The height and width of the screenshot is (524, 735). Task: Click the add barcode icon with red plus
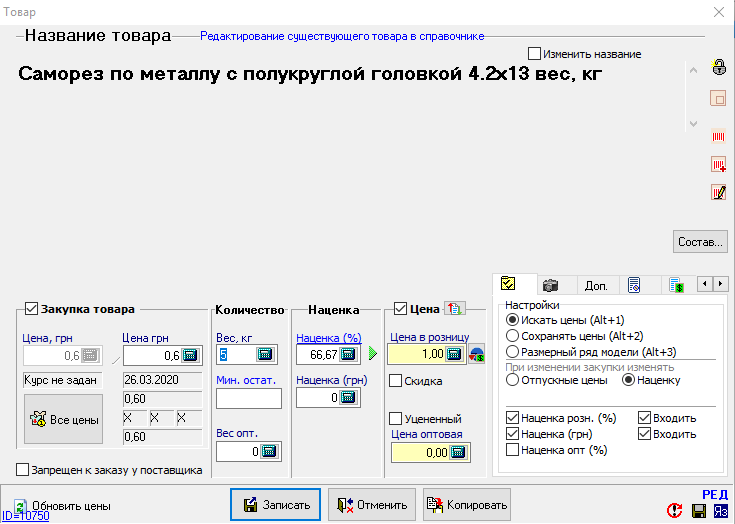[717, 164]
